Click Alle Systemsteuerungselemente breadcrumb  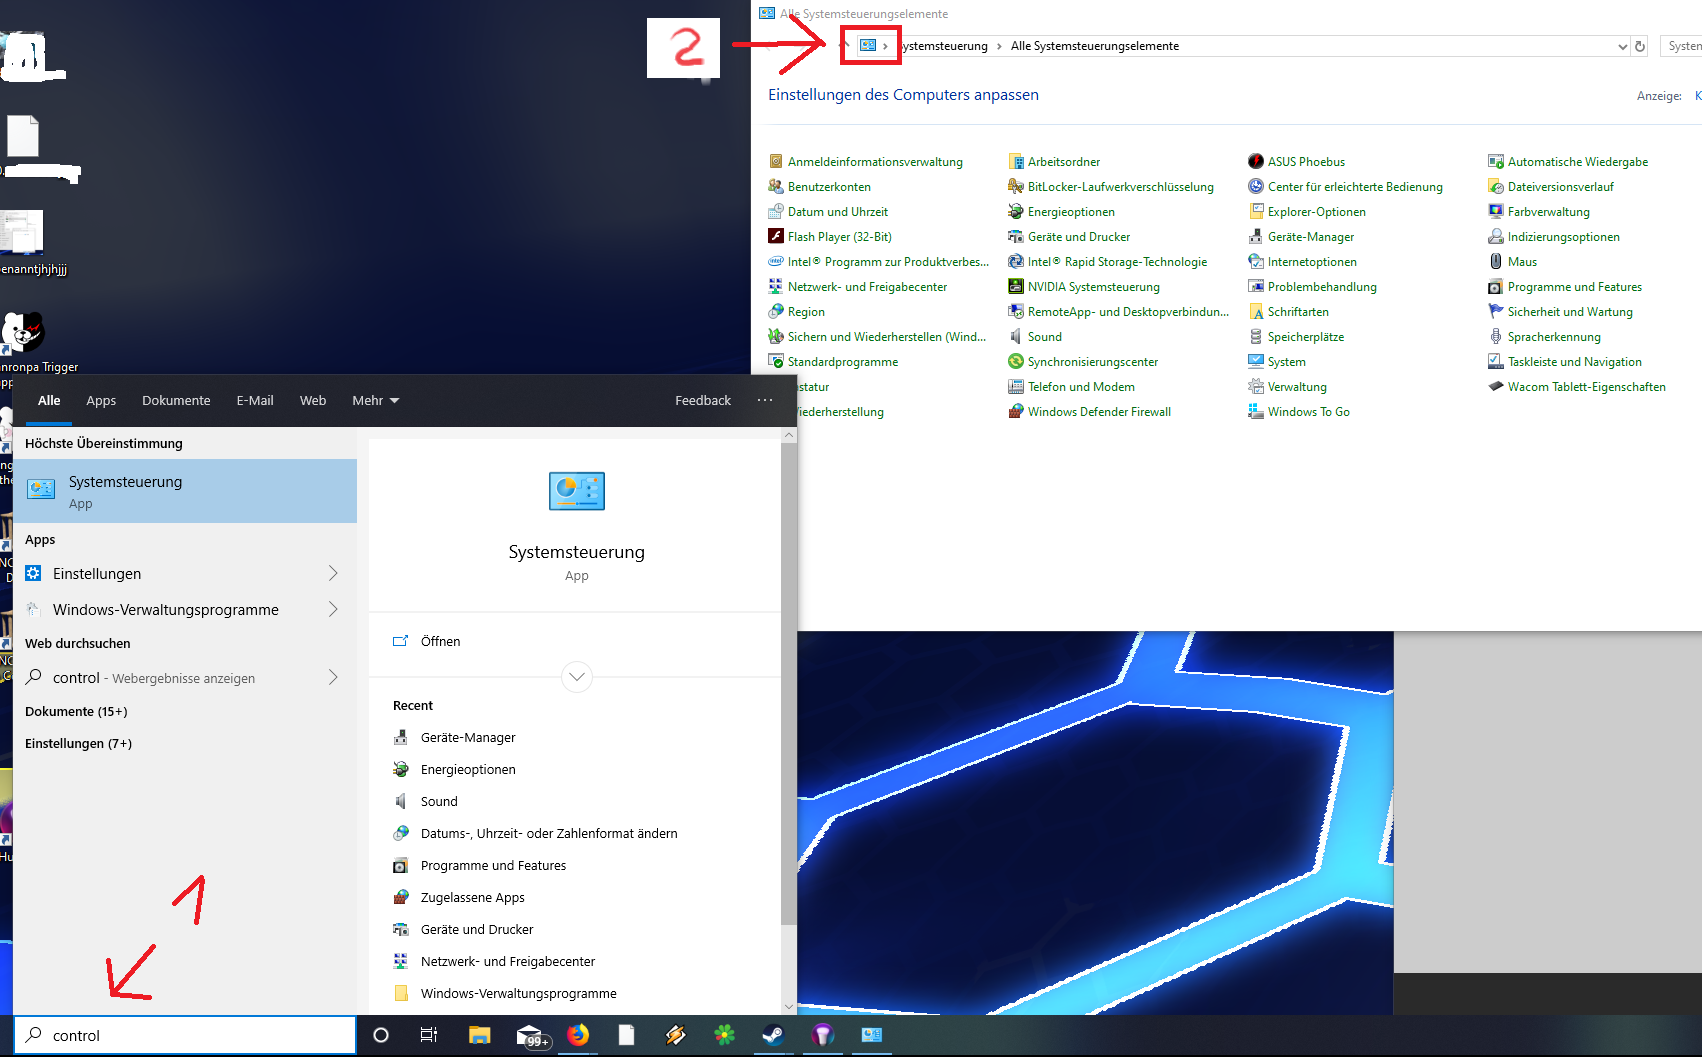pos(1095,46)
